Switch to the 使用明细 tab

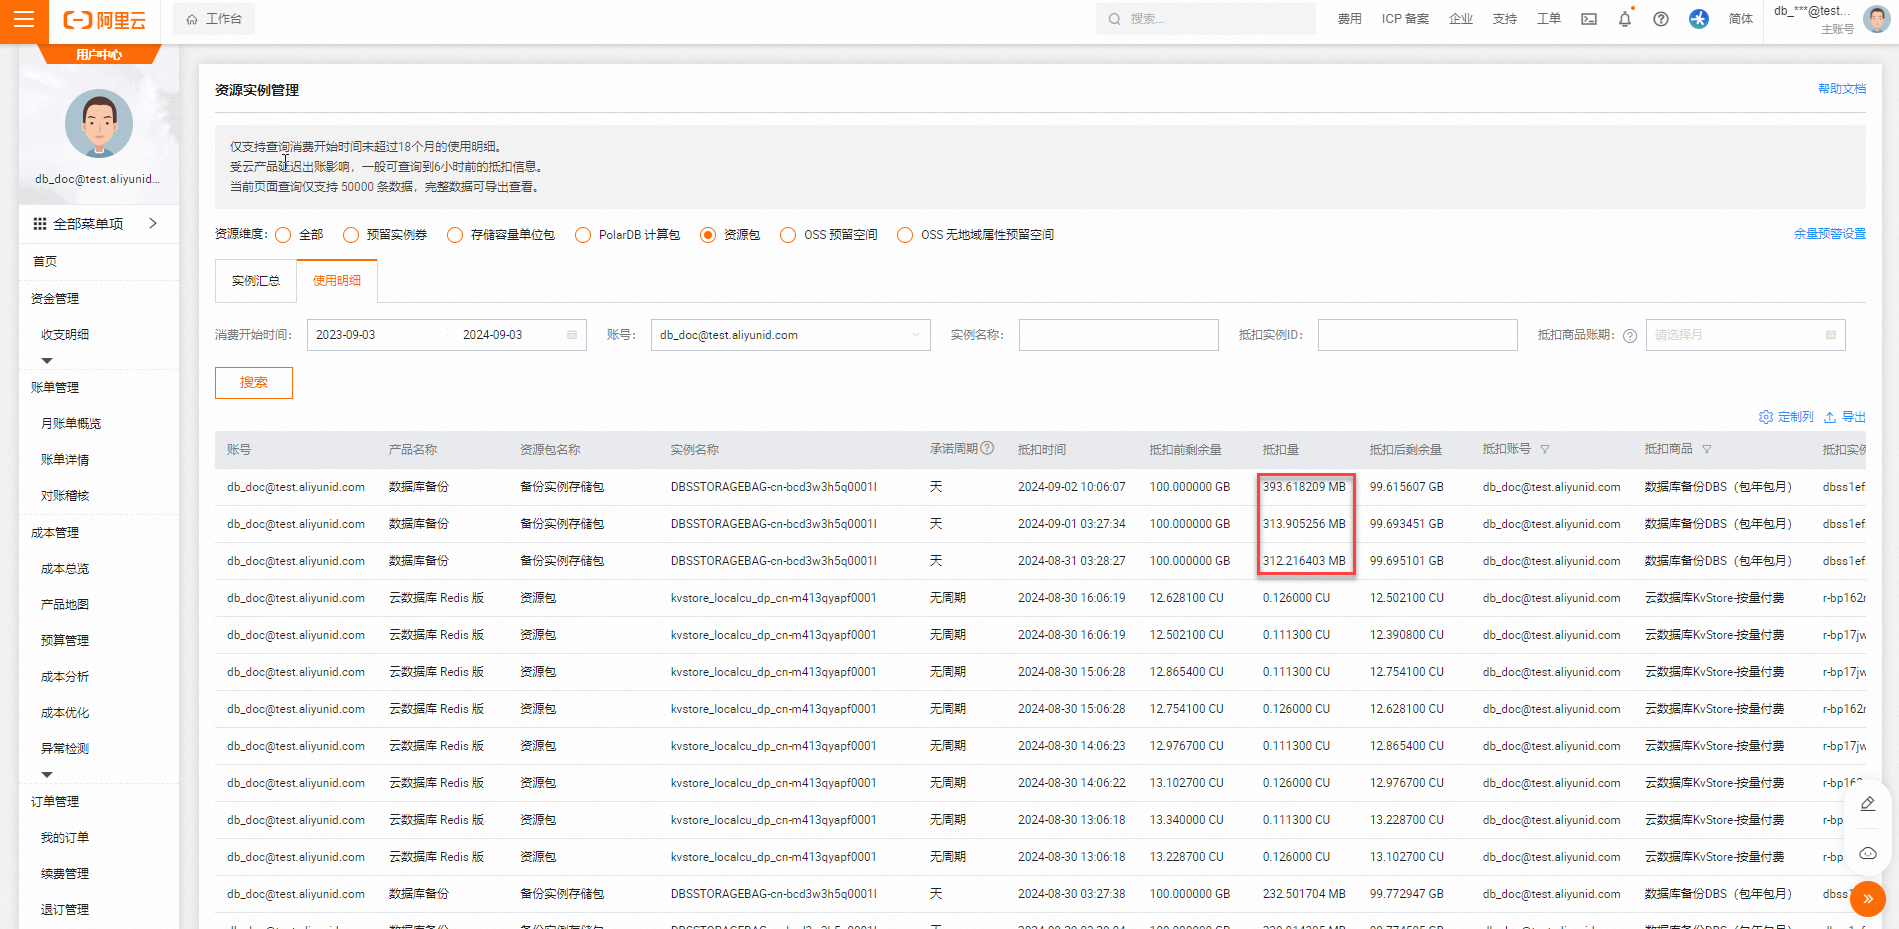337,281
